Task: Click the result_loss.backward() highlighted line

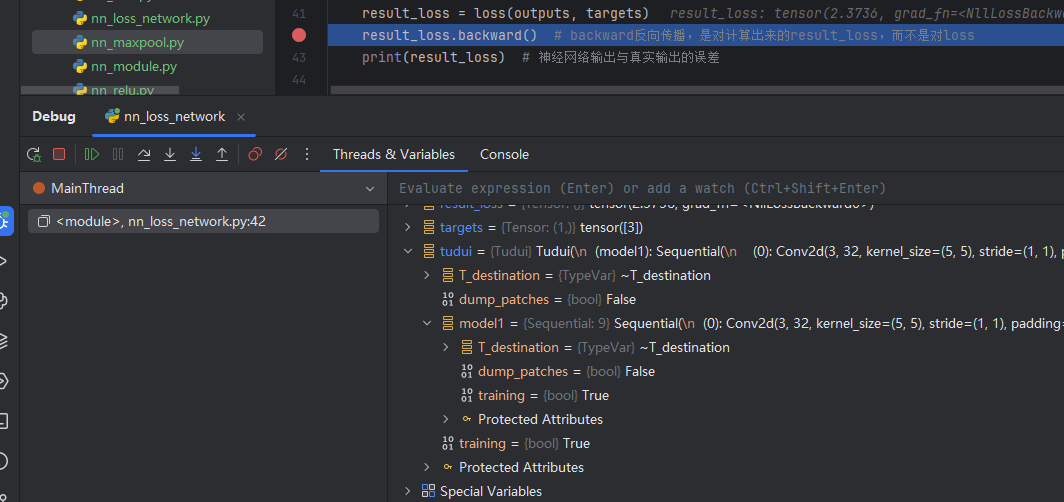Action: 696,35
